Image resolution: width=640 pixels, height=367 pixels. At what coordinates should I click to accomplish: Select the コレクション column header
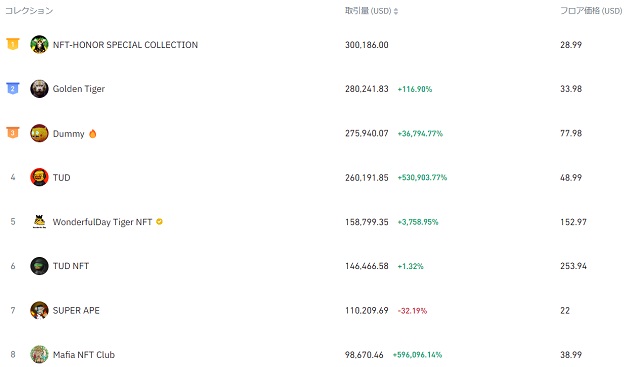click(29, 11)
